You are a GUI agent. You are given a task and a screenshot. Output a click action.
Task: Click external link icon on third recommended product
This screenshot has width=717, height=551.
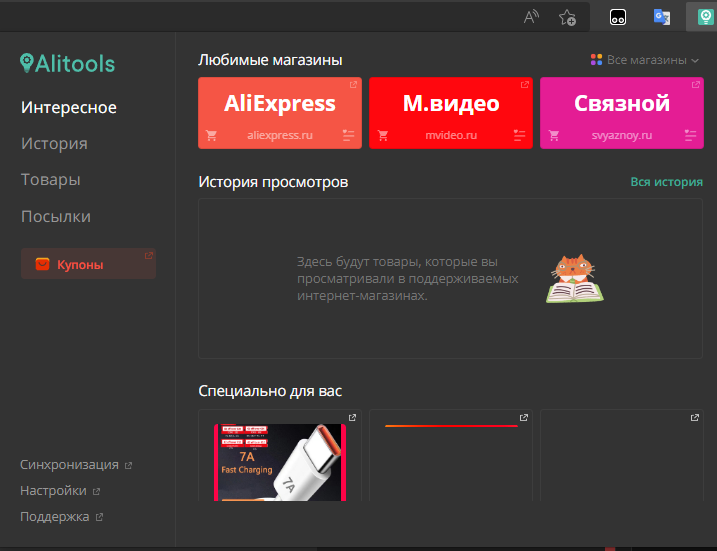click(695, 417)
